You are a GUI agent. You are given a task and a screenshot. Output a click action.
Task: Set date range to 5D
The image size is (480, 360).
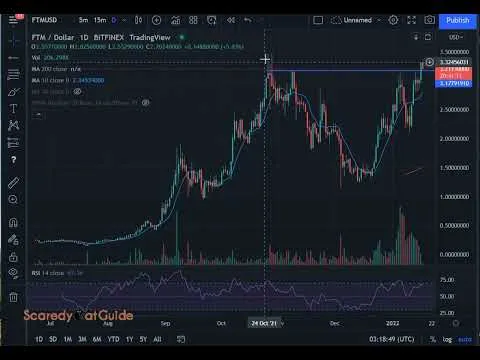pyautogui.click(x=53, y=339)
